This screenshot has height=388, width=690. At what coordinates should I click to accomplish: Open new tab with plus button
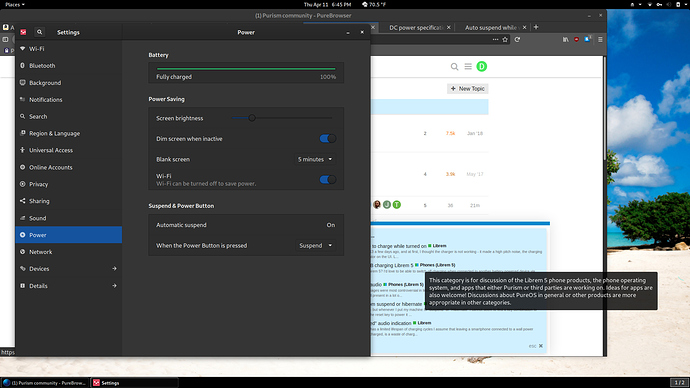pyautogui.click(x=536, y=27)
